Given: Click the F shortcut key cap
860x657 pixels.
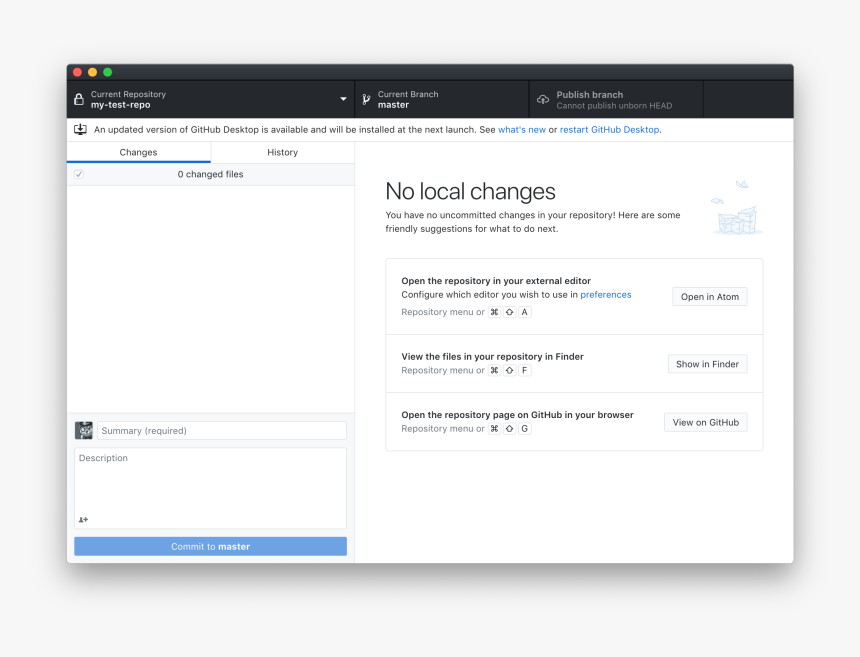Looking at the screenshot, I should (x=525, y=370).
